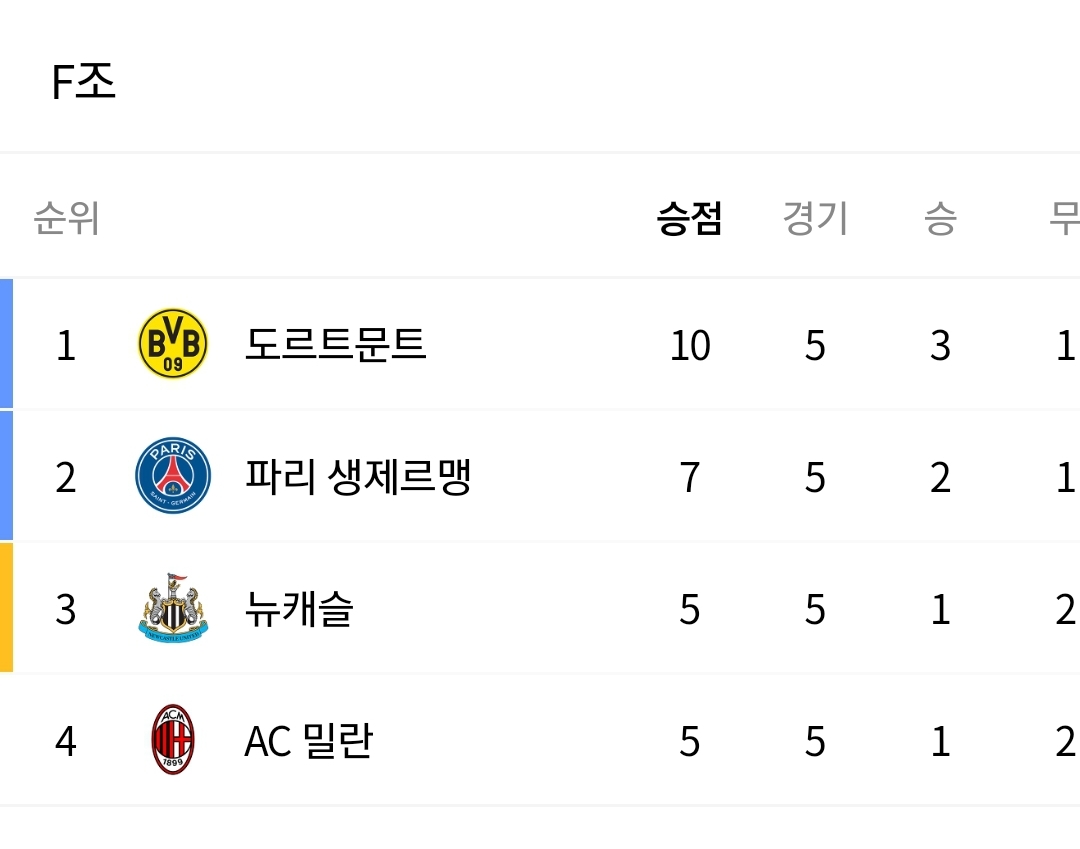Click the Paris Saint-Germain club crest

173,476
